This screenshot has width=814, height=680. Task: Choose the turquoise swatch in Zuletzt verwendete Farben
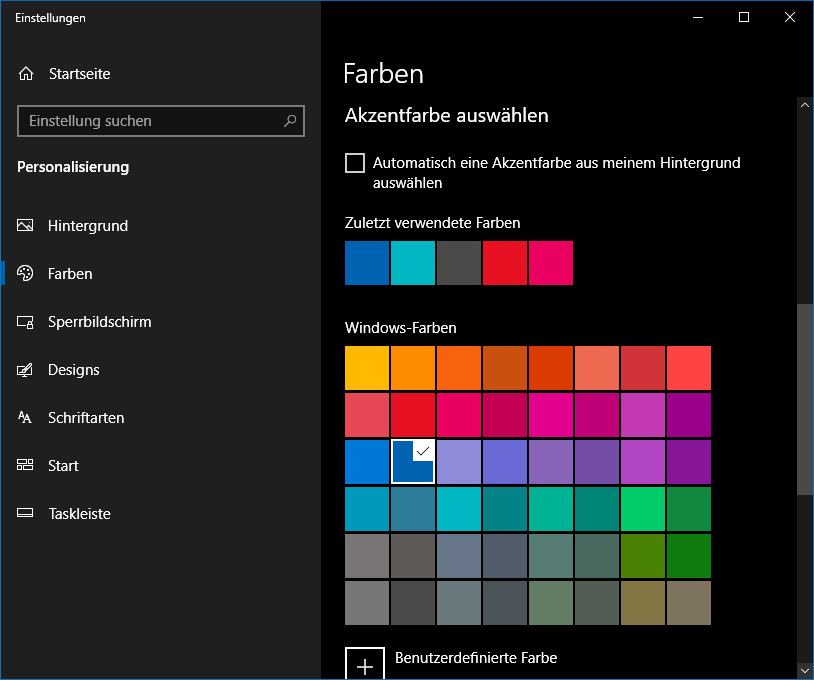pyautogui.click(x=413, y=263)
